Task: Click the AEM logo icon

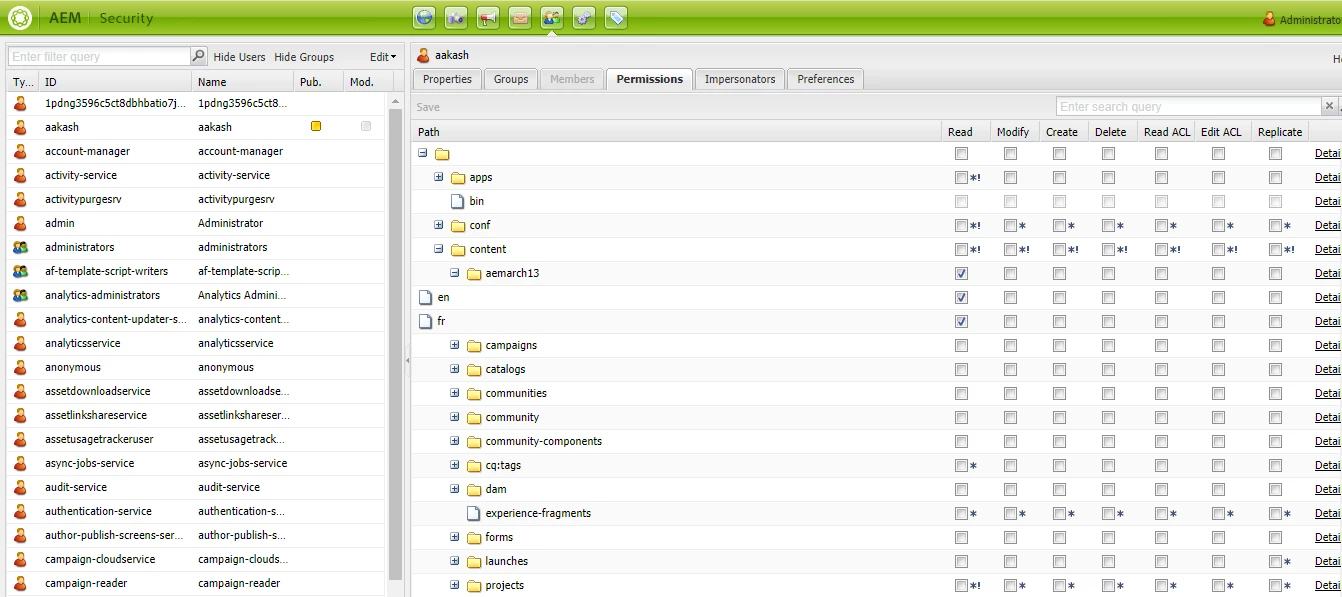Action: click(20, 18)
